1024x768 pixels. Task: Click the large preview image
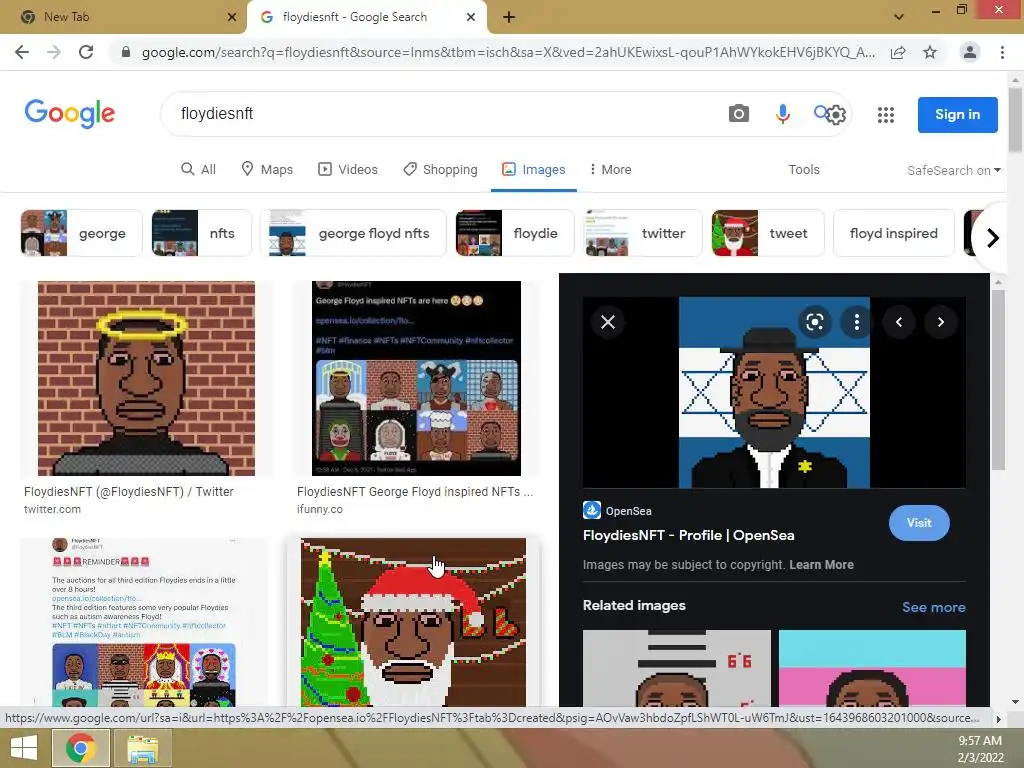(x=774, y=392)
